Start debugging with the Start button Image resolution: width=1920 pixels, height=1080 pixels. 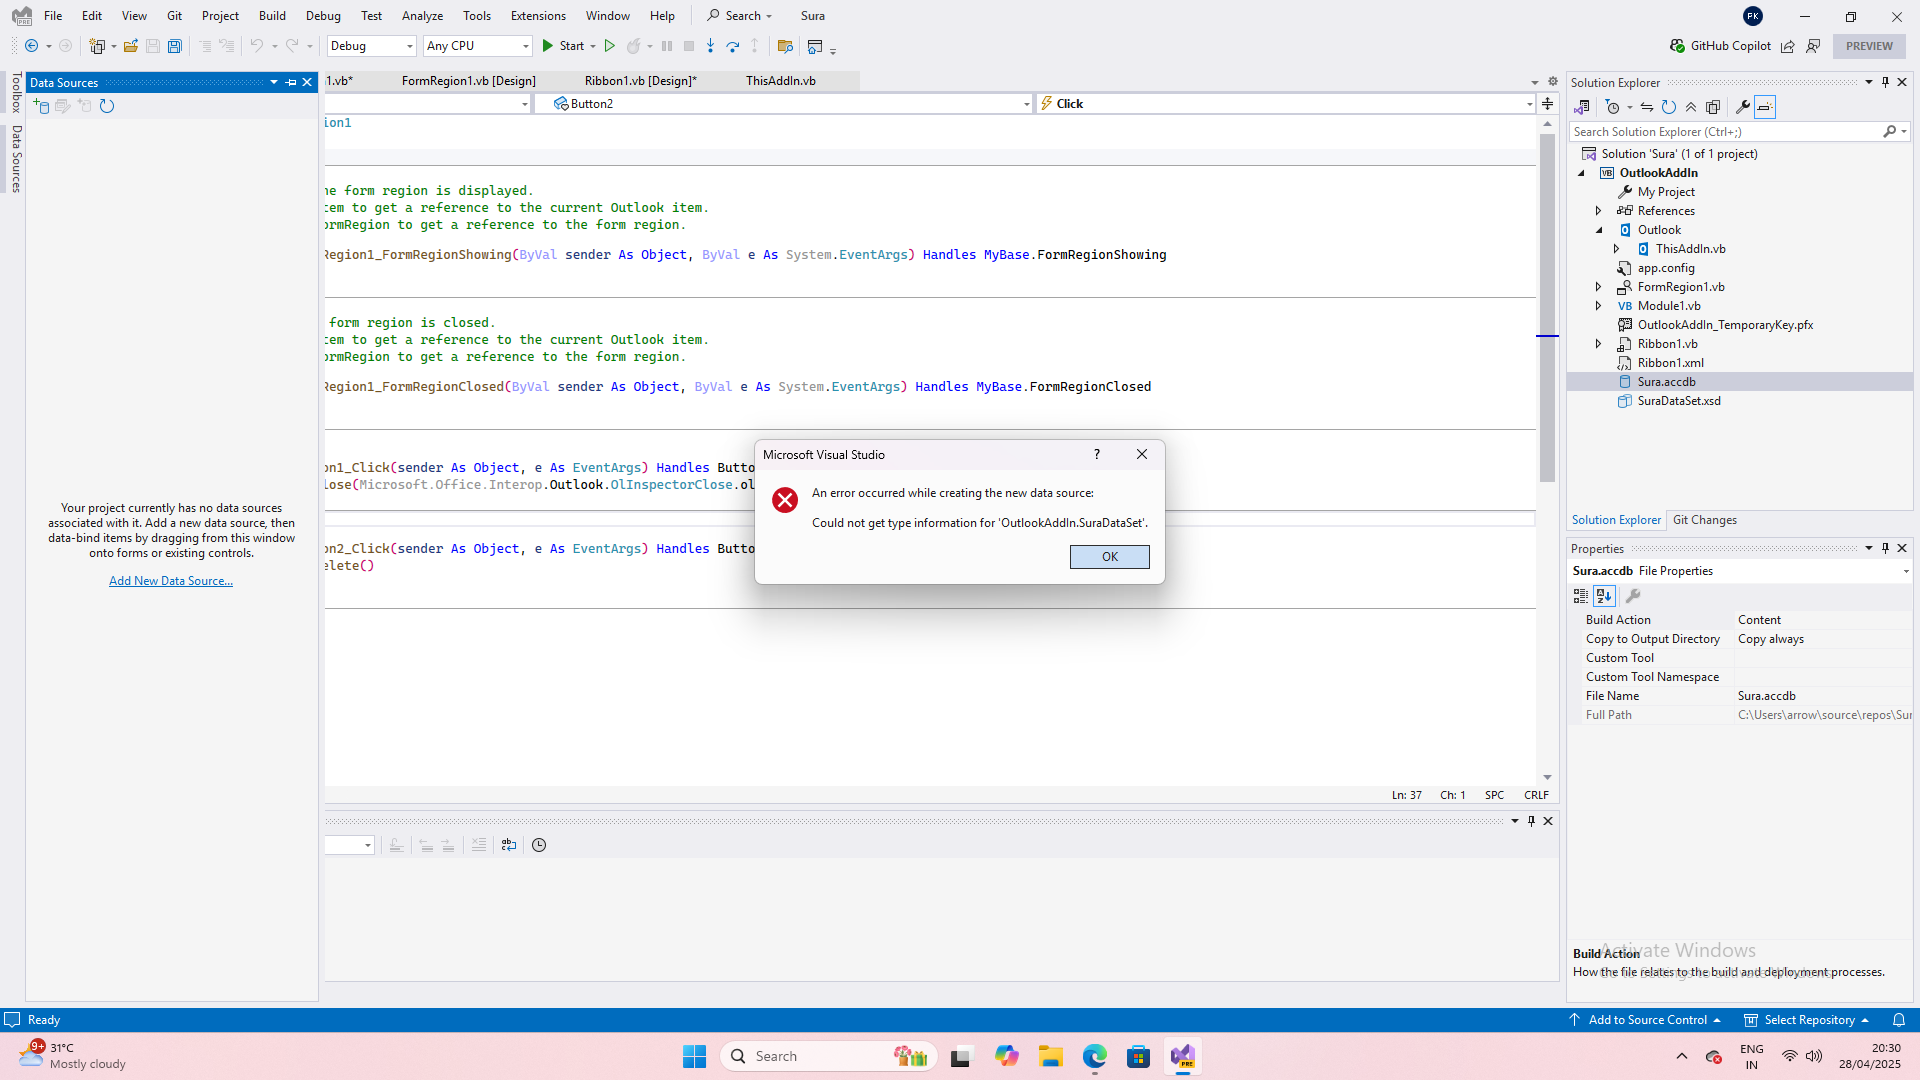point(563,46)
